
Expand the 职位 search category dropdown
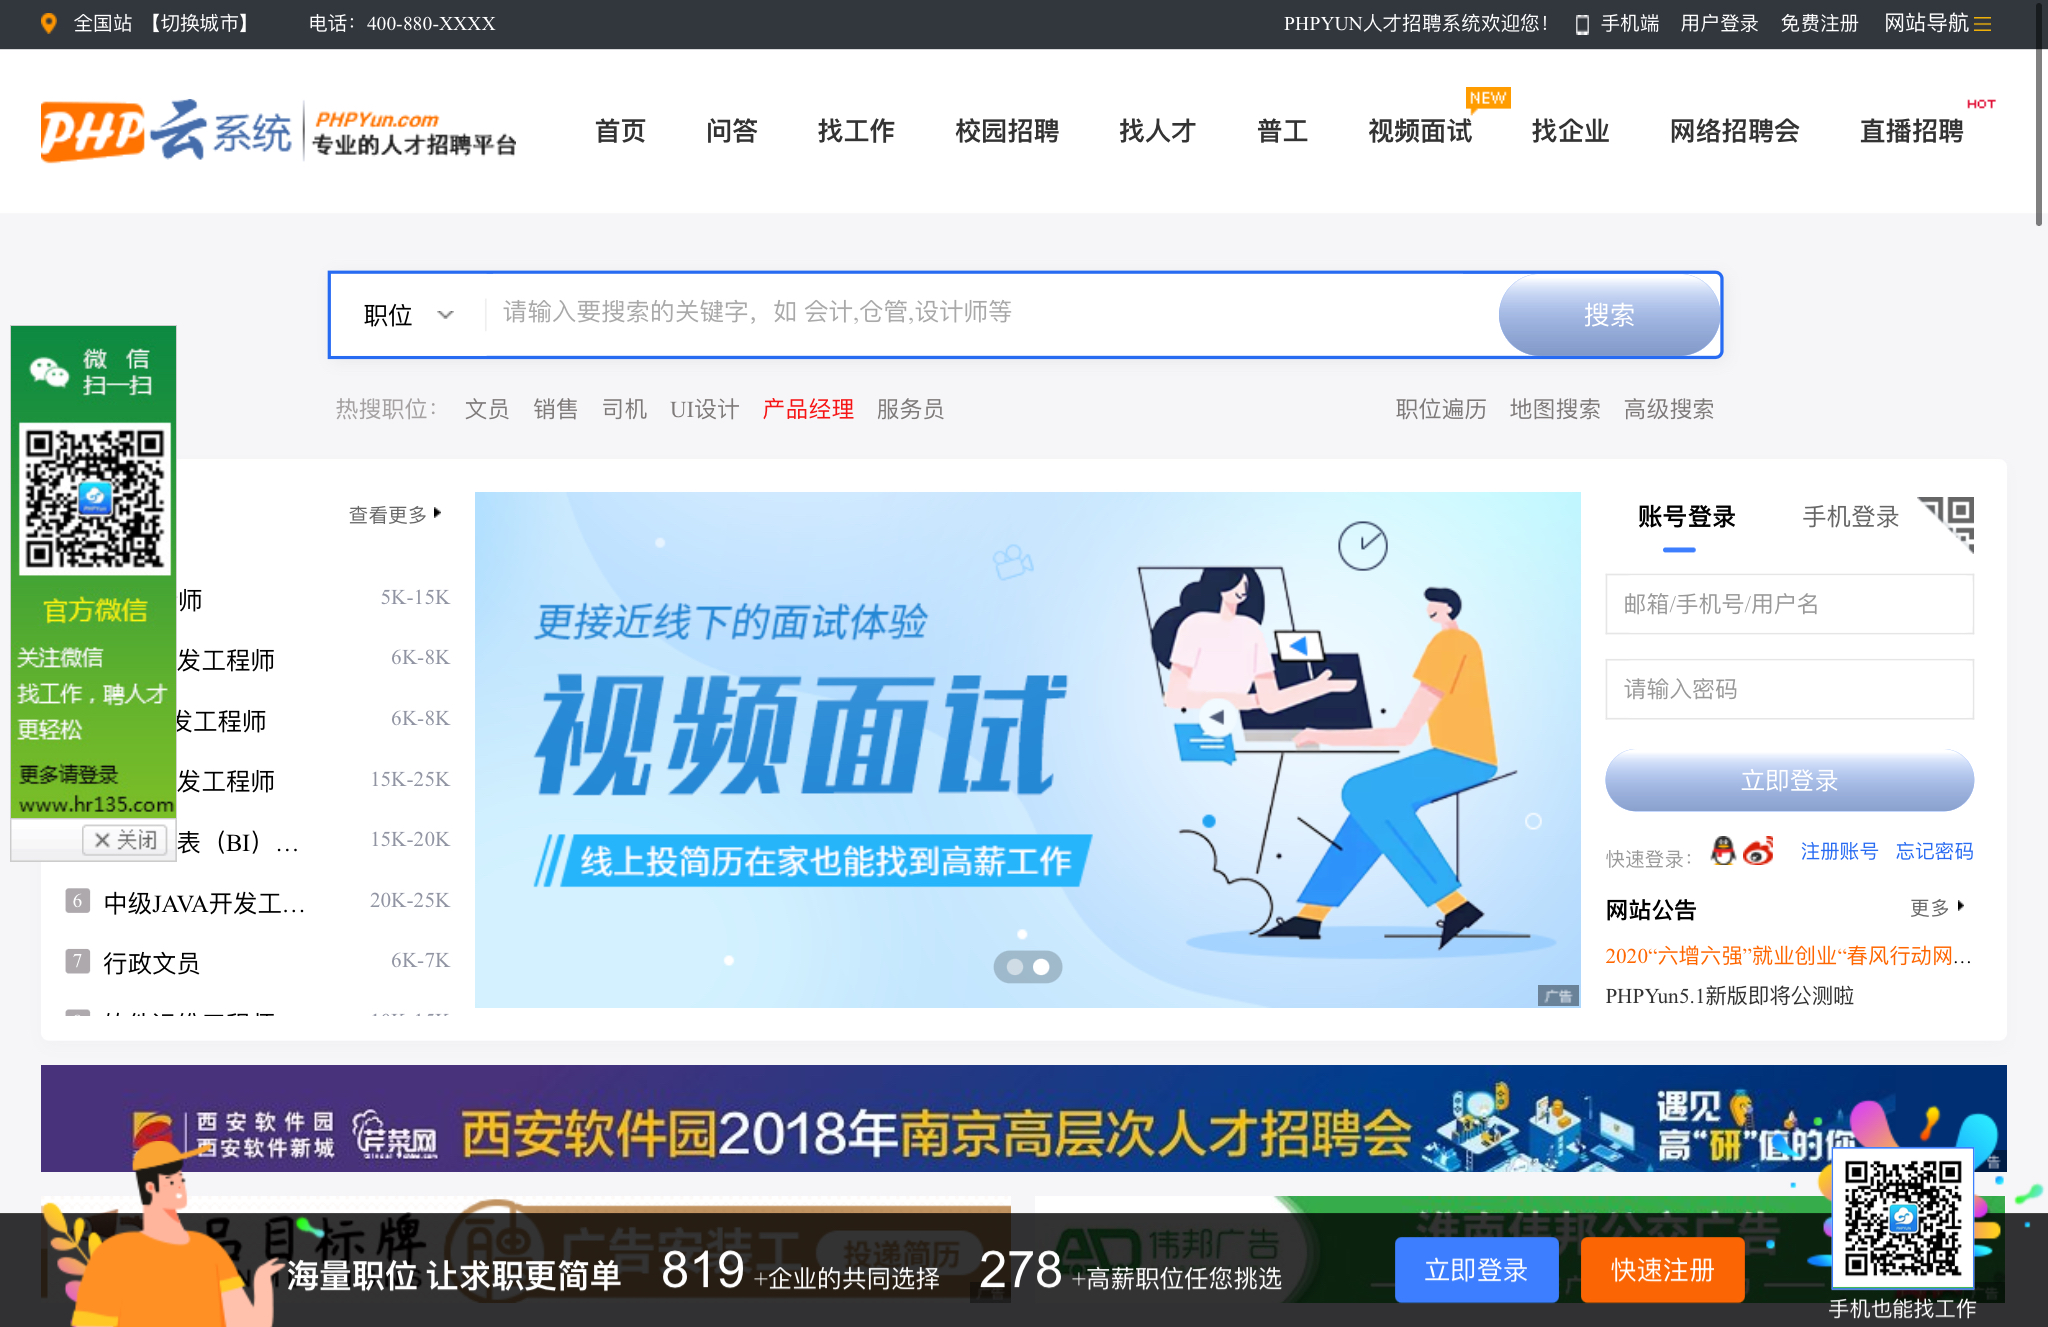(403, 313)
